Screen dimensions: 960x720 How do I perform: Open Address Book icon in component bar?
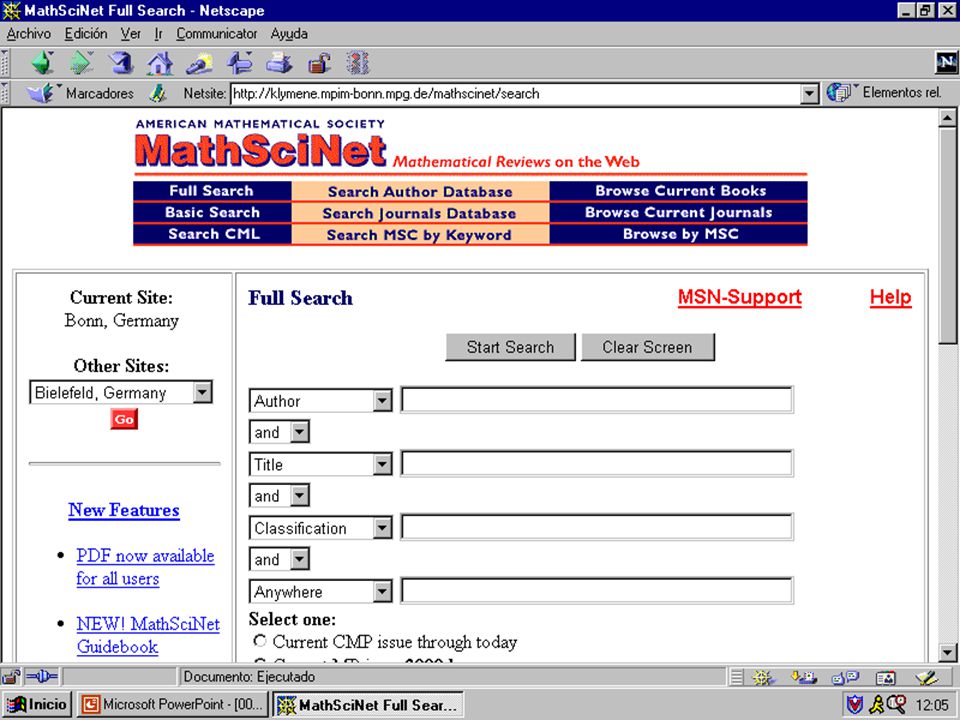coord(885,677)
